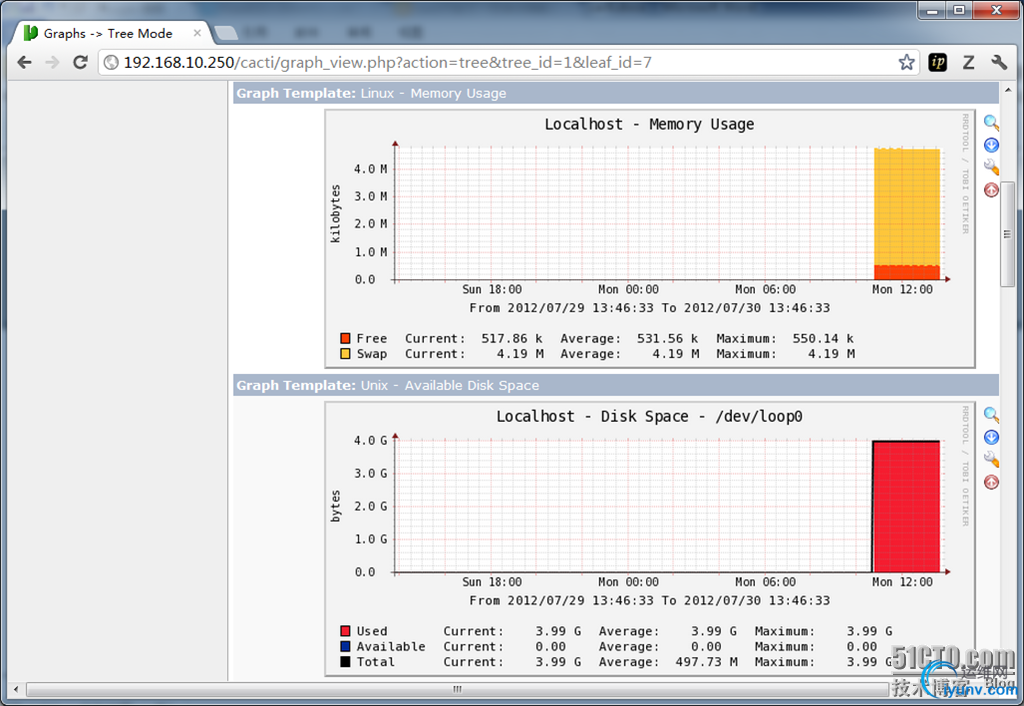Click the vertical scrollbar up arrow

pyautogui.click(x=1007, y=91)
